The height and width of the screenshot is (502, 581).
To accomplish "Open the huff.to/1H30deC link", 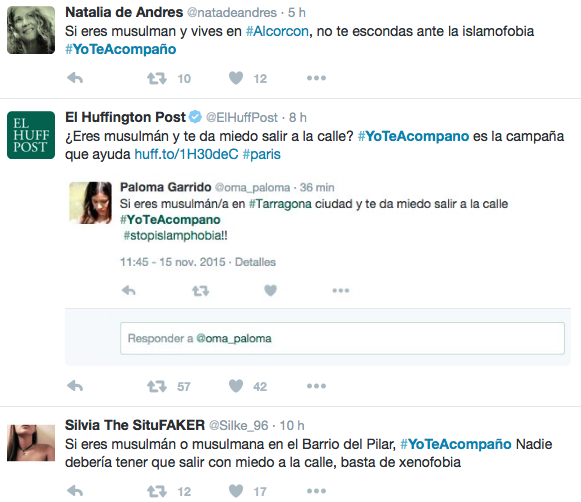I will click(186, 154).
